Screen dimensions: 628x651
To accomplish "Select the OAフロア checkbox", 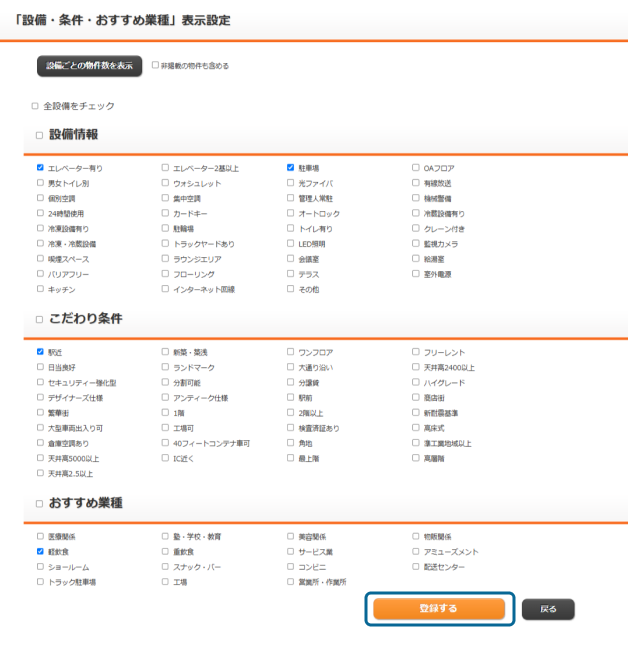I will [x=415, y=168].
